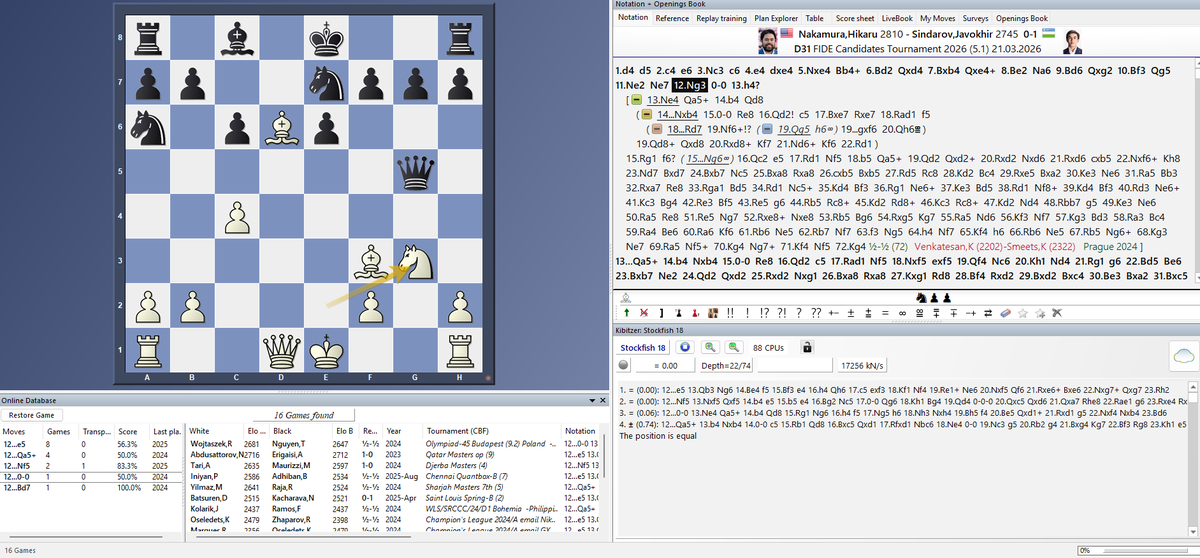This screenshot has height=558, width=1200.
Task: Click the '??' blunder symbol
Action: point(817,312)
